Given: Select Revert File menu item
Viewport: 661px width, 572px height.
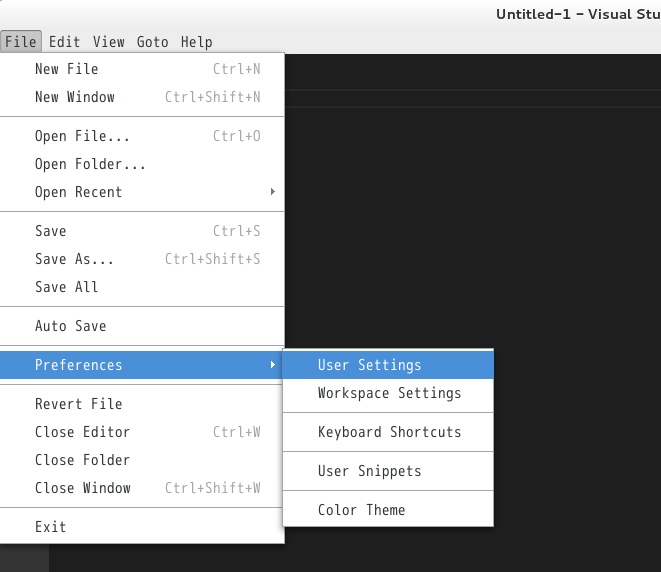Looking at the screenshot, I should (x=78, y=404).
